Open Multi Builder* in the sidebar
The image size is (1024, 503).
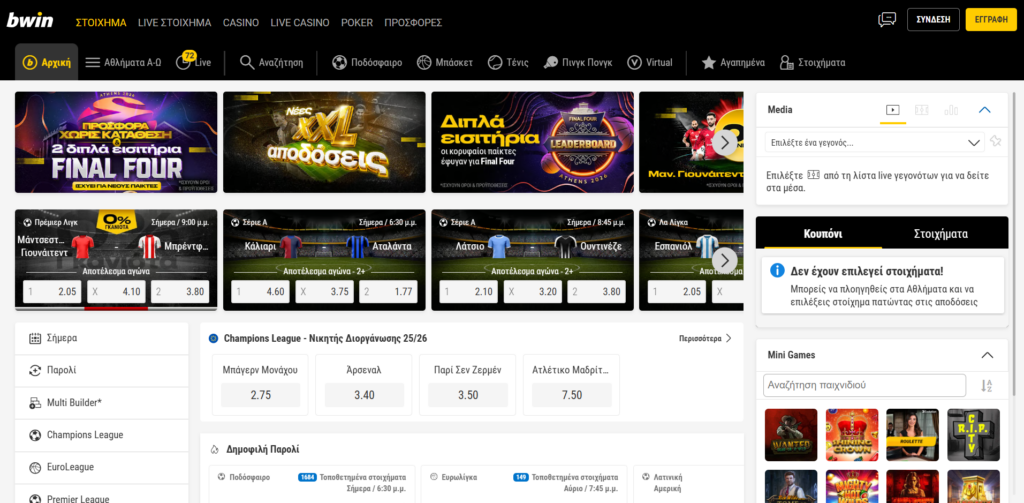coord(102,402)
